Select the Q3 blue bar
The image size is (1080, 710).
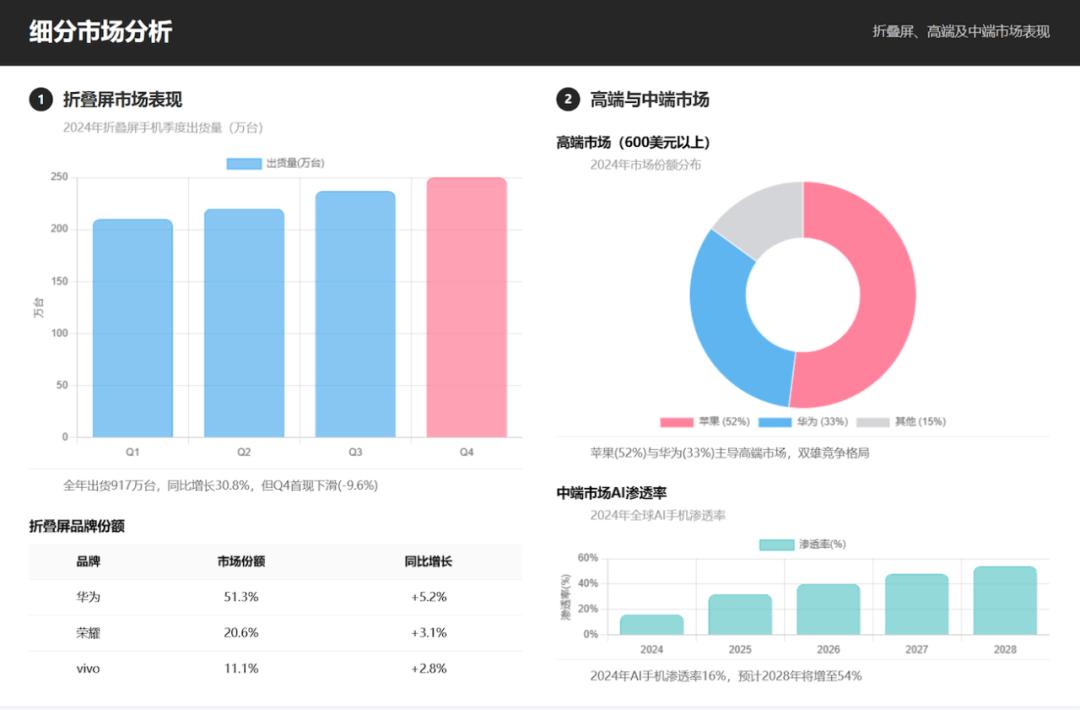pos(355,314)
